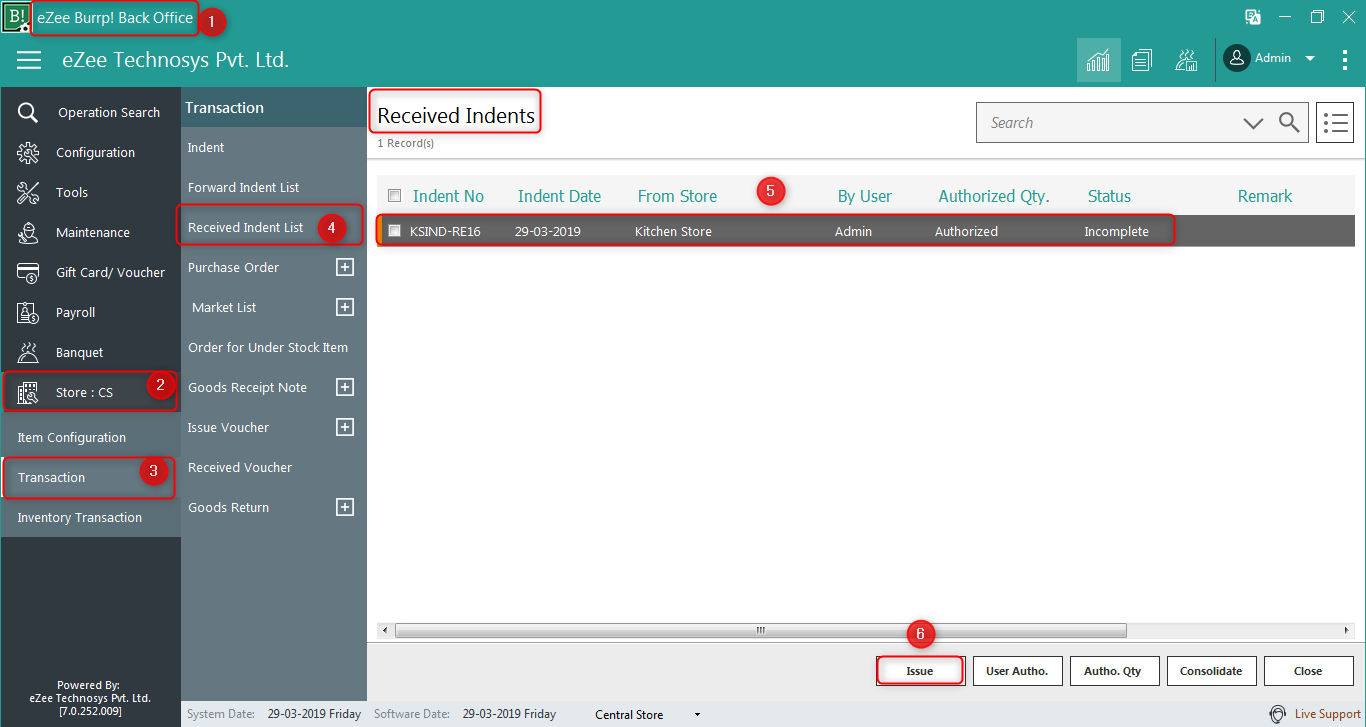The image size is (1366, 727).
Task: Check the KSIND-RE16 row checkbox
Action: coord(394,230)
